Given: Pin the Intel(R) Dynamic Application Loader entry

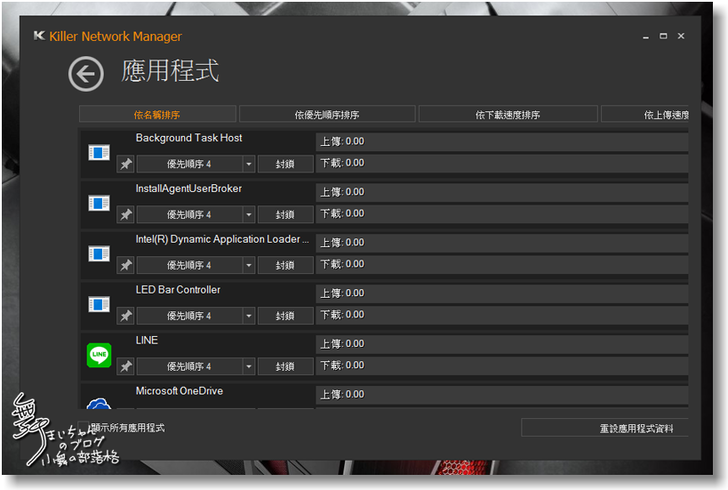Looking at the screenshot, I should click(125, 265).
